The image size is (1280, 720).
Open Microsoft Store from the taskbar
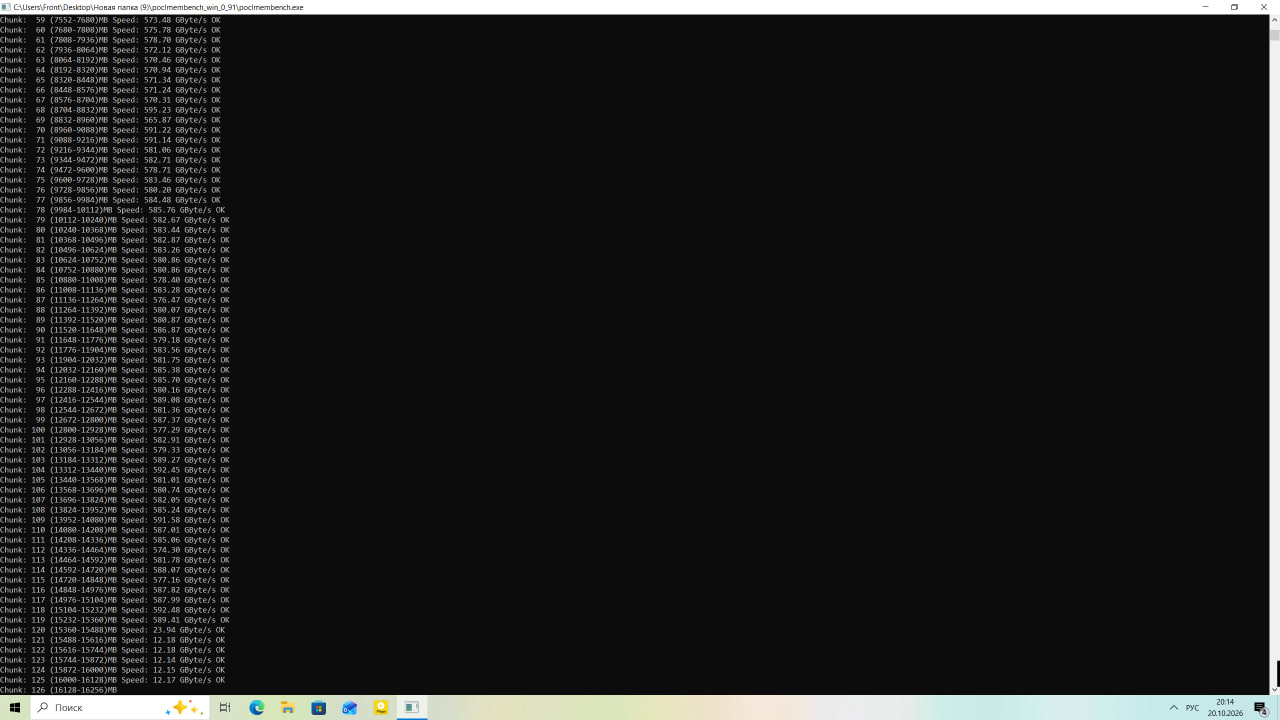click(x=319, y=708)
